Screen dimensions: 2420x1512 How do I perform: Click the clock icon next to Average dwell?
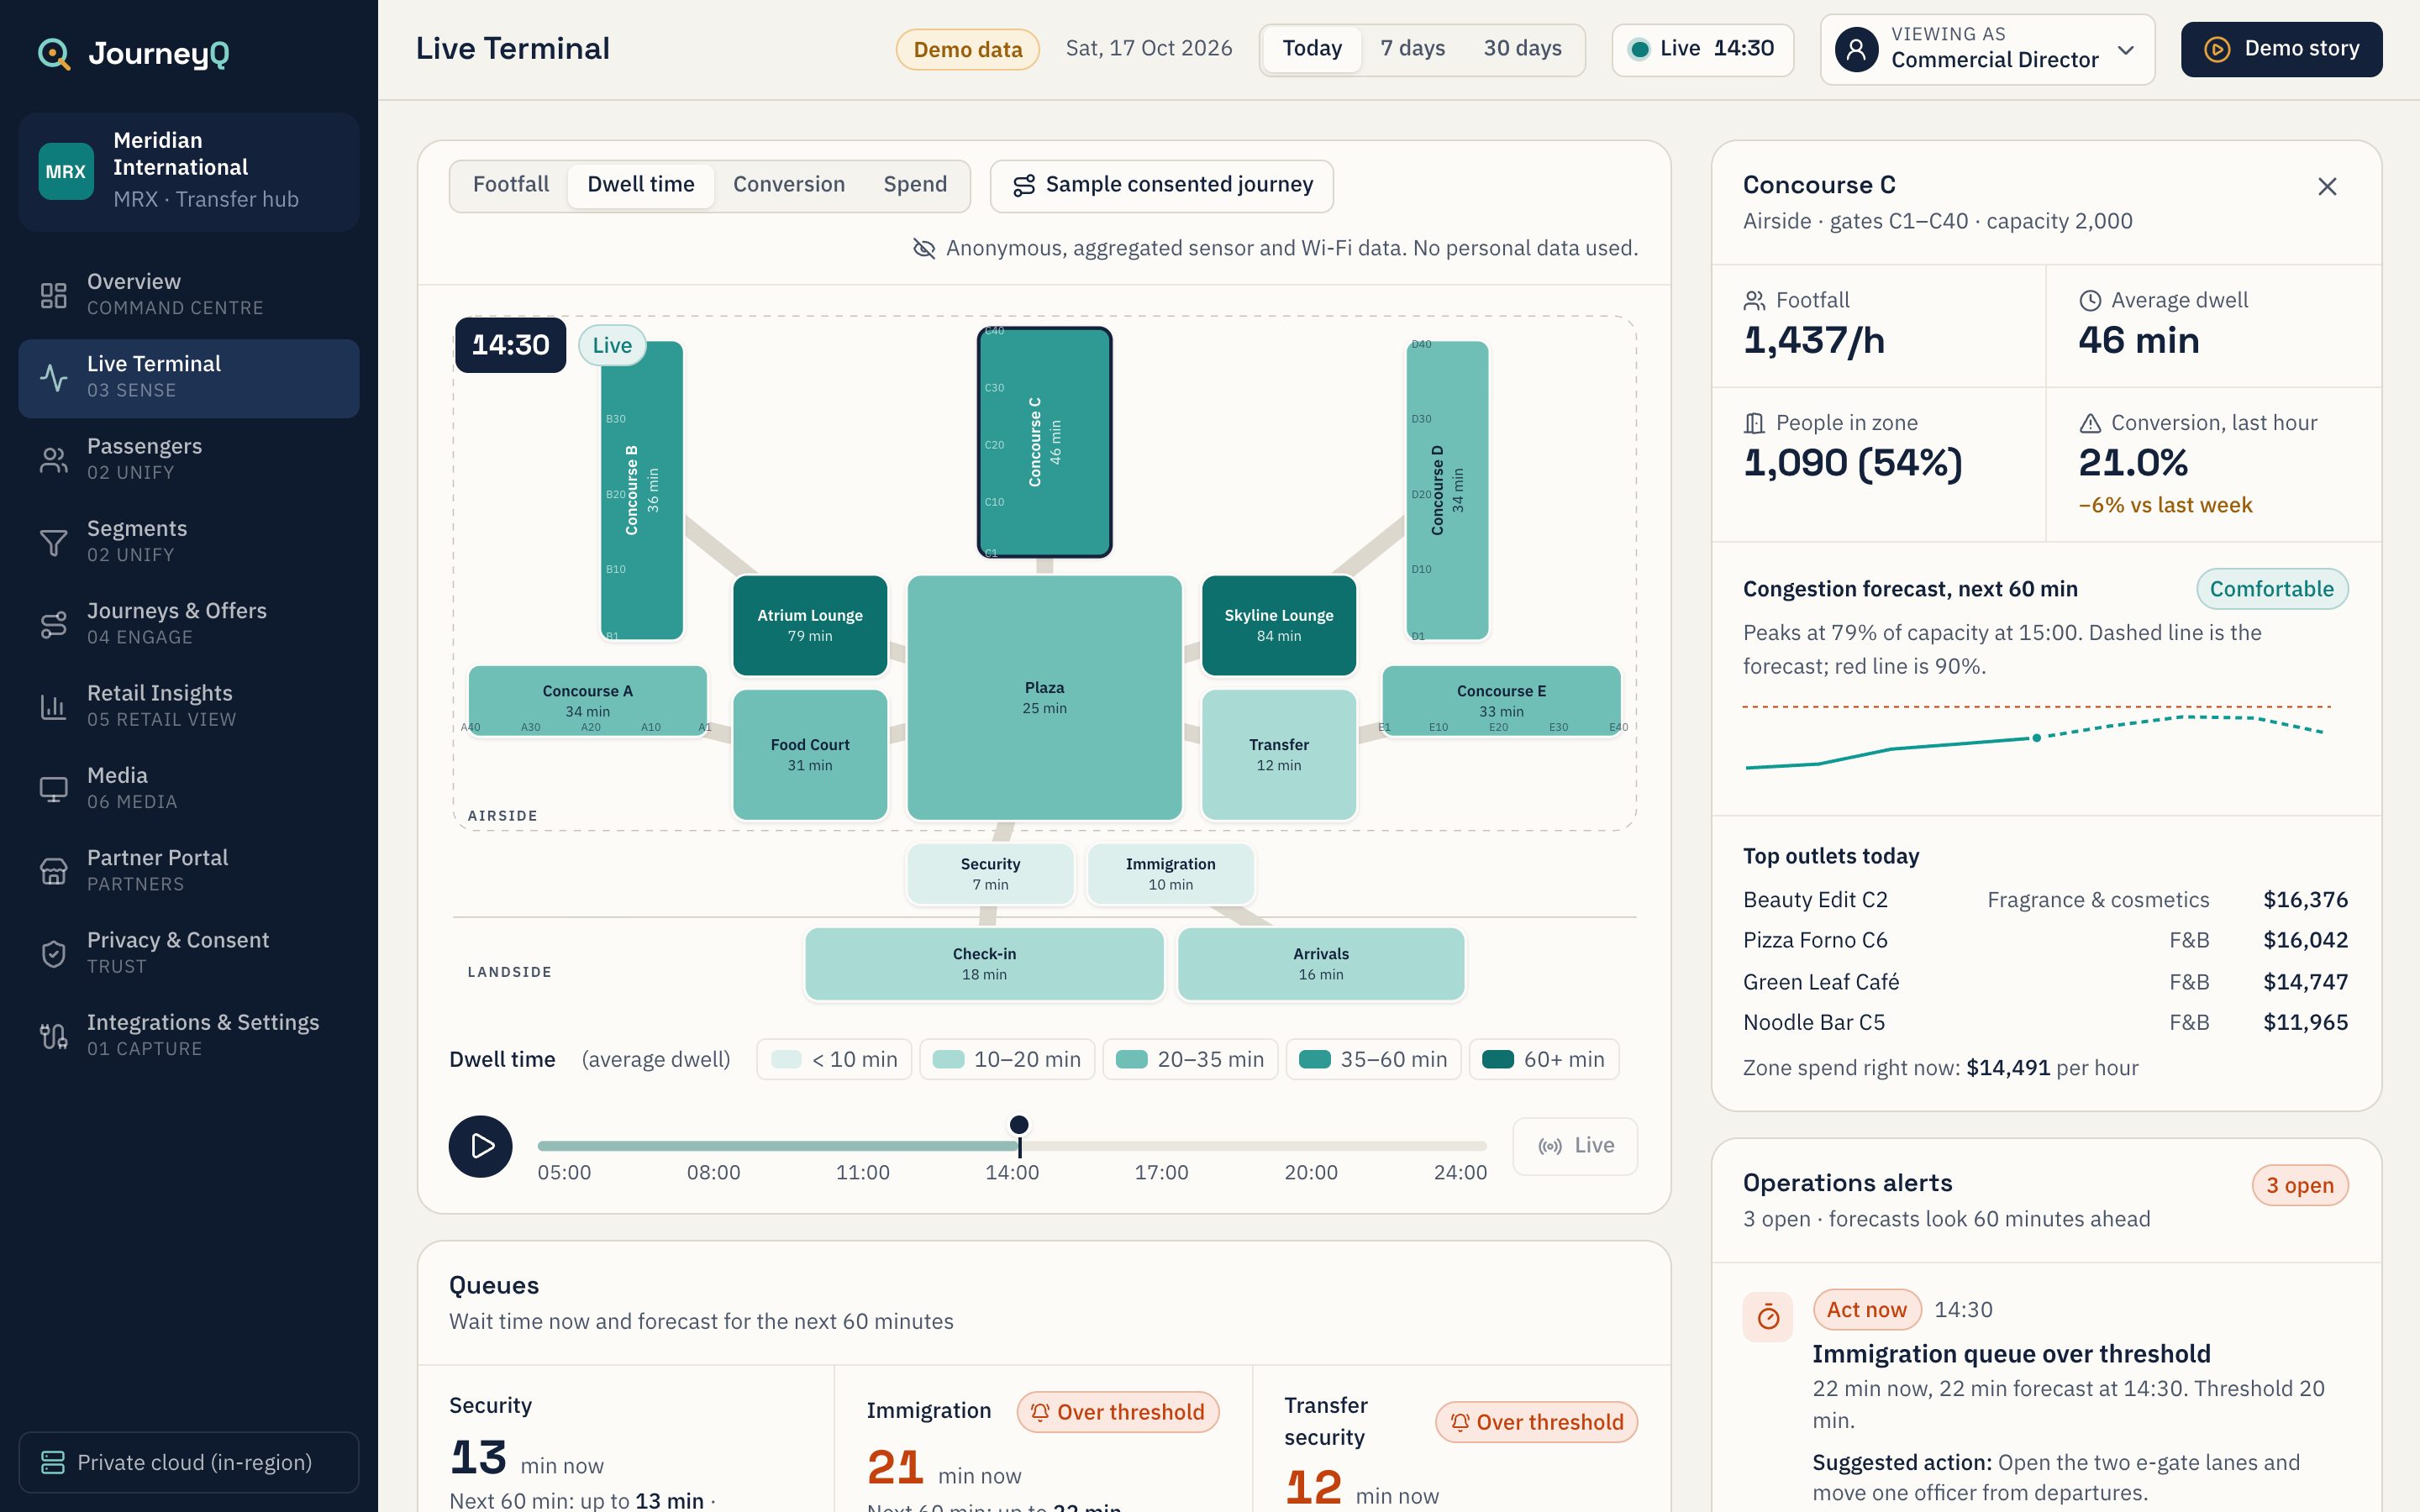(2090, 300)
